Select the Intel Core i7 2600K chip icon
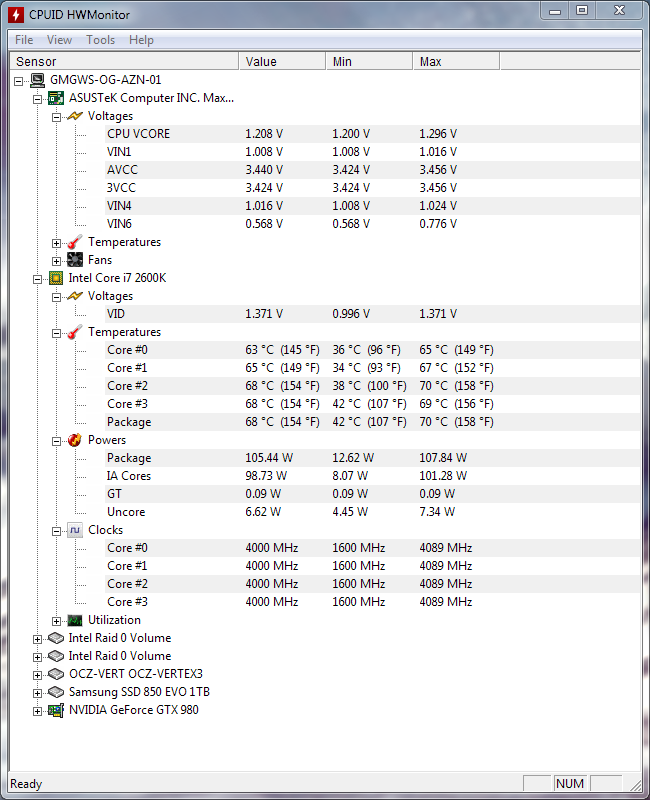 pos(56,278)
